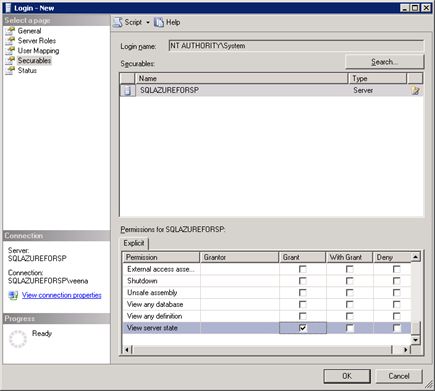
Task: Uncheck Grant for View server state
Action: 303,328
